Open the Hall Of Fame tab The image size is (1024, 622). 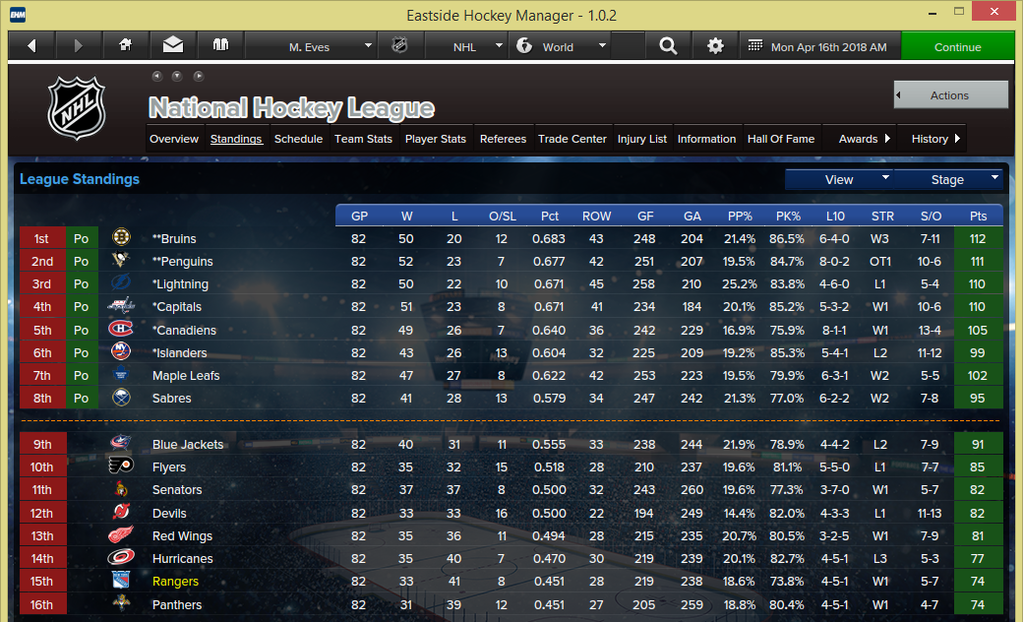point(781,139)
